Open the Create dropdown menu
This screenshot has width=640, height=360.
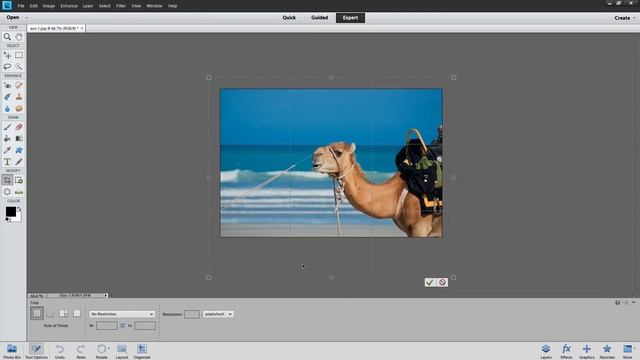tap(625, 18)
